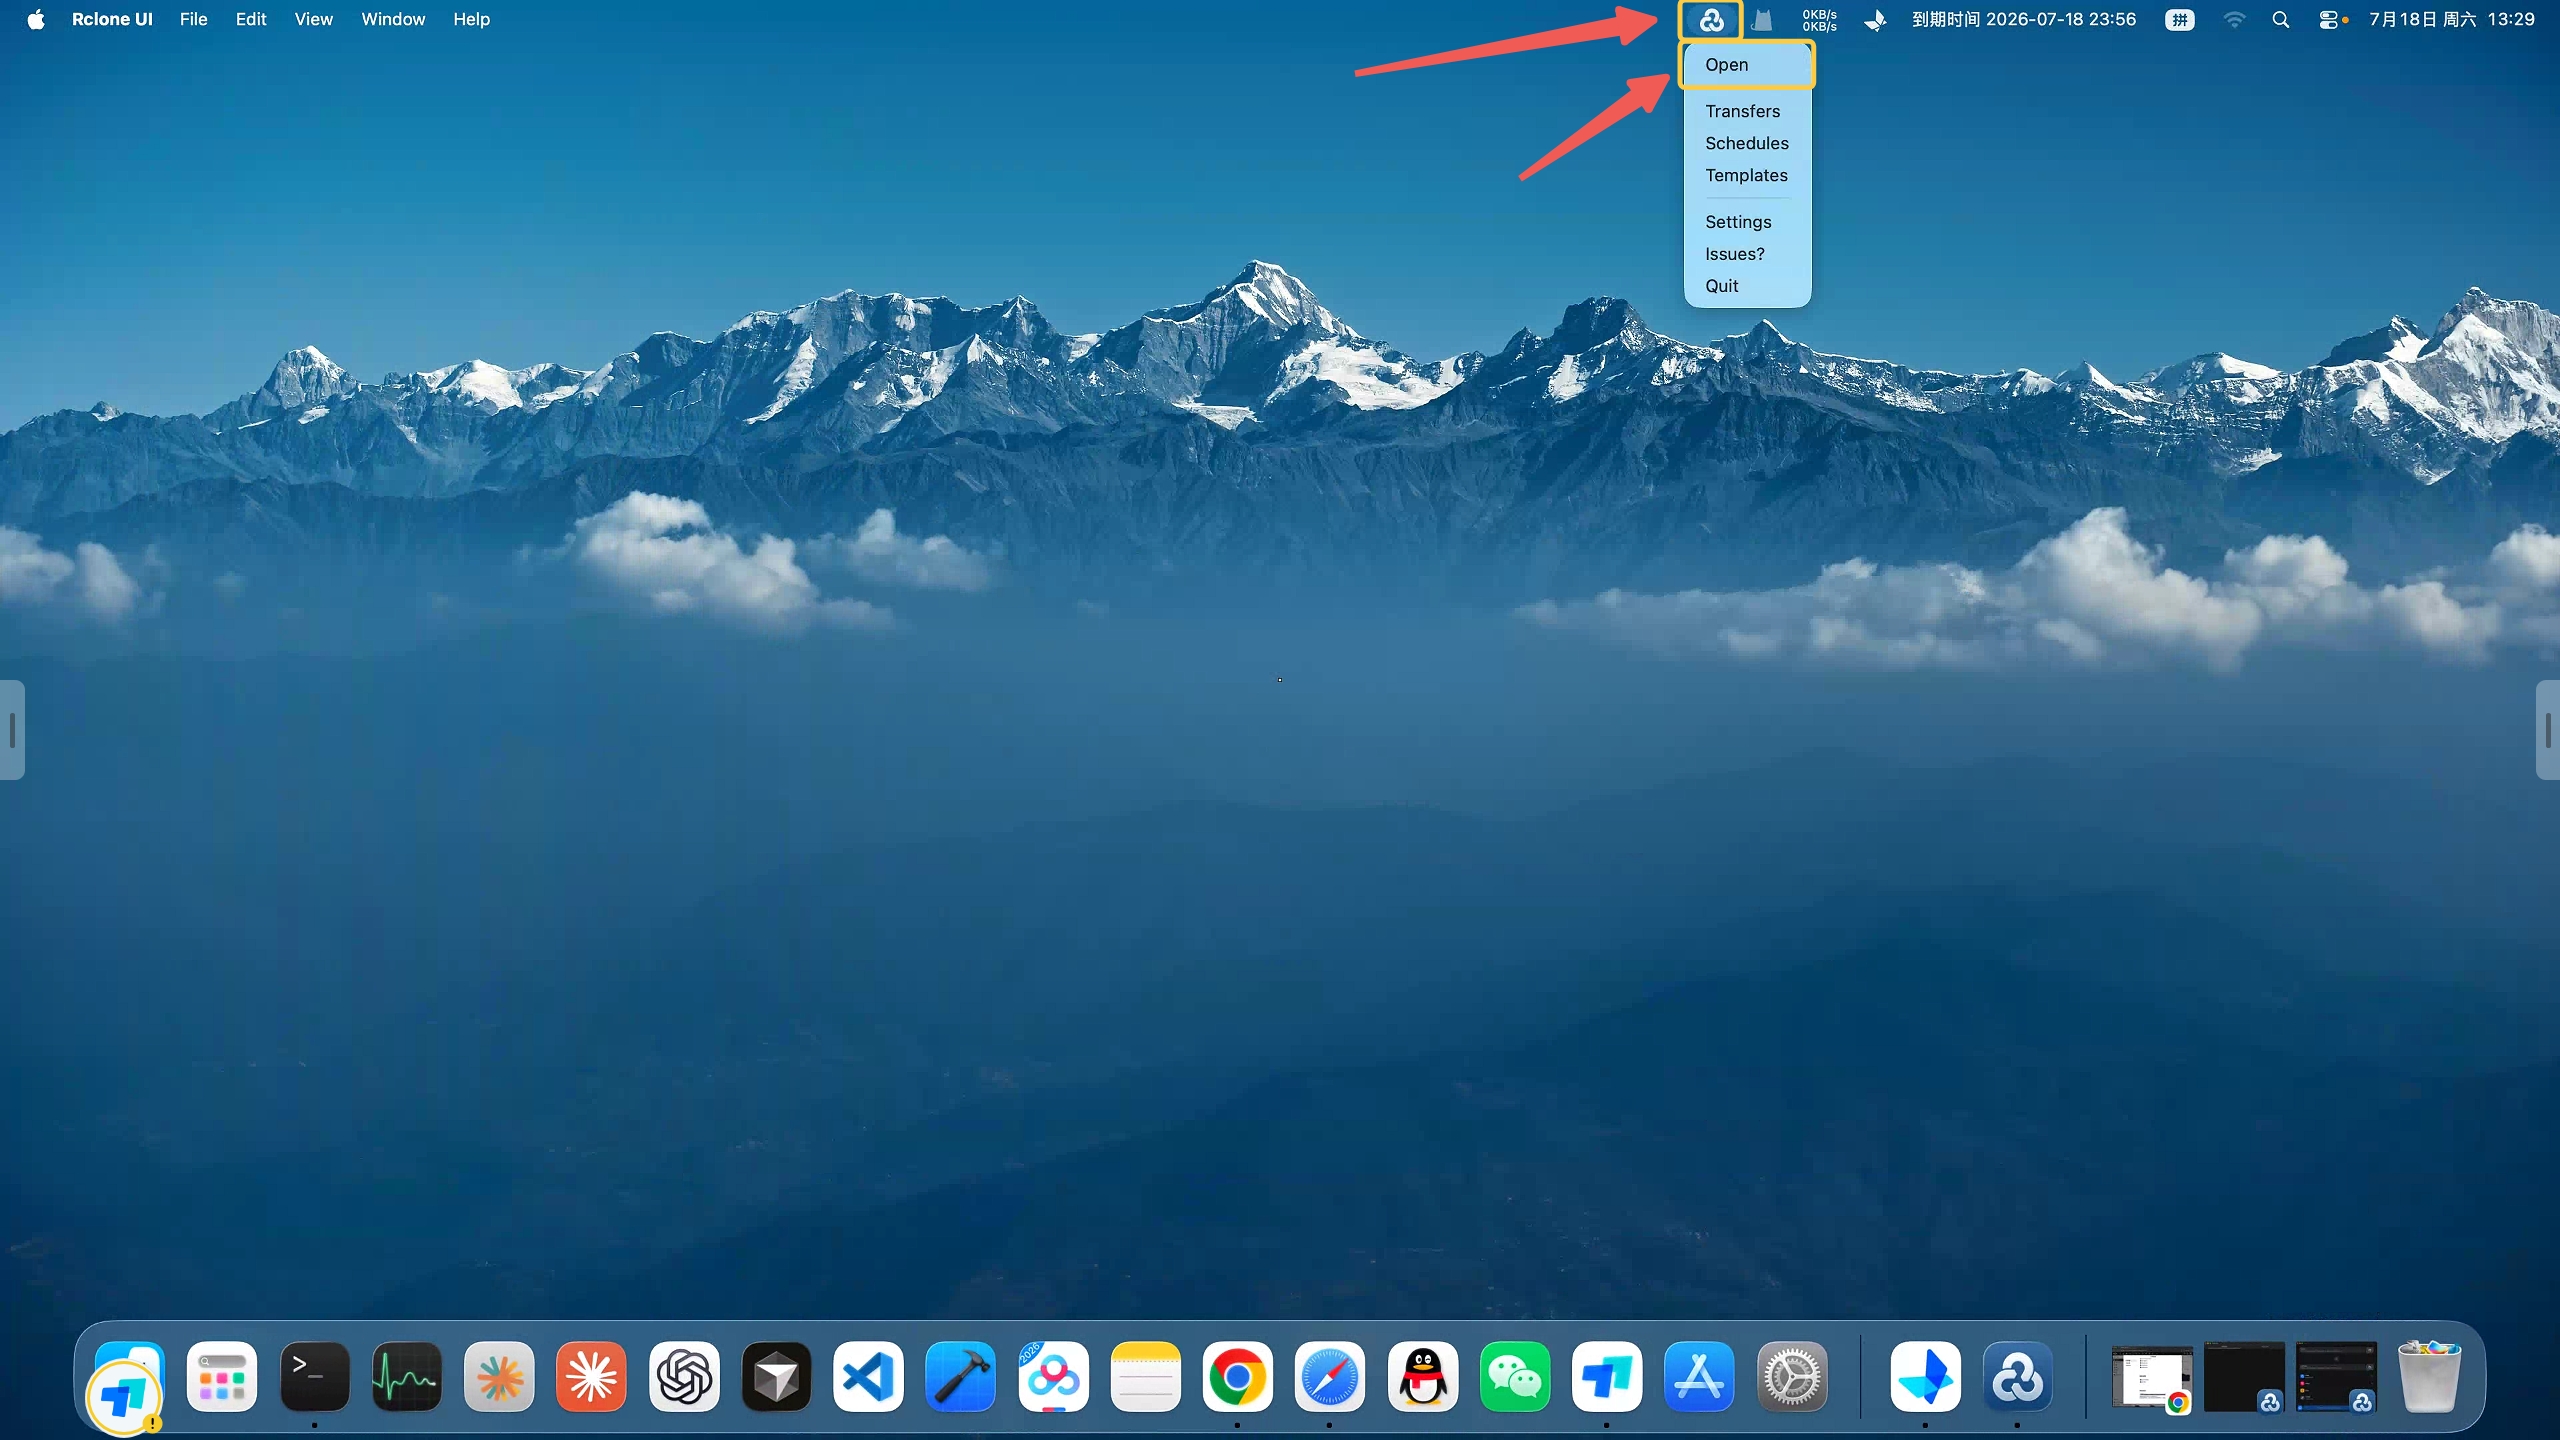Viewport: 2560px width, 1440px height.
Task: Launch WeChat from the dock
Action: pos(1514,1377)
